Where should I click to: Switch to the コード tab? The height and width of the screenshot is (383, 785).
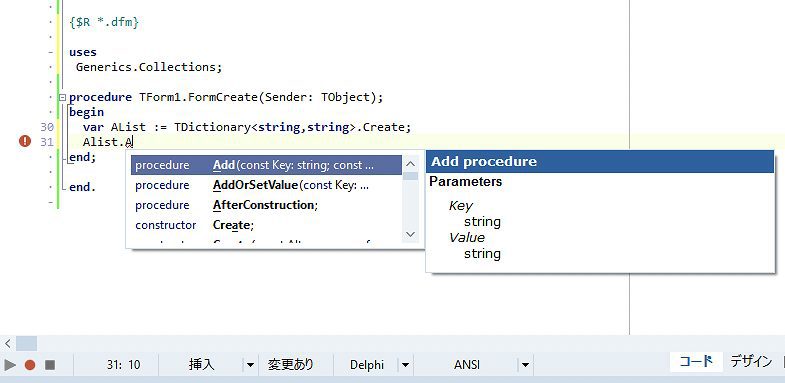pos(696,362)
